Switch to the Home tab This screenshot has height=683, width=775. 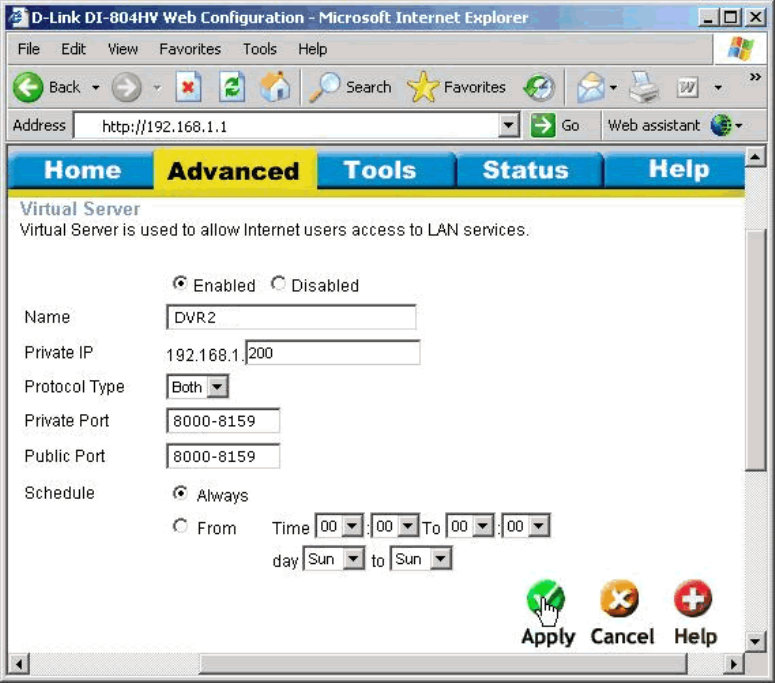(x=81, y=170)
